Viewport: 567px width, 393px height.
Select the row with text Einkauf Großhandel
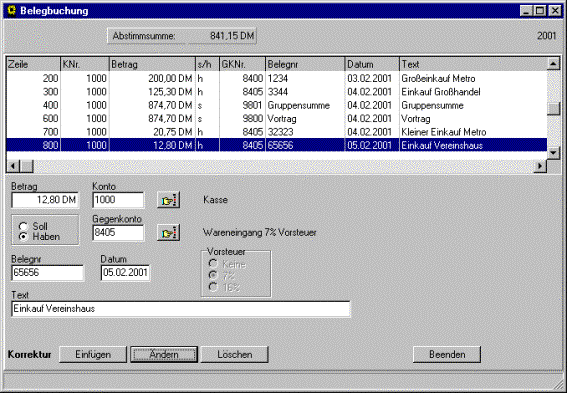(277, 92)
